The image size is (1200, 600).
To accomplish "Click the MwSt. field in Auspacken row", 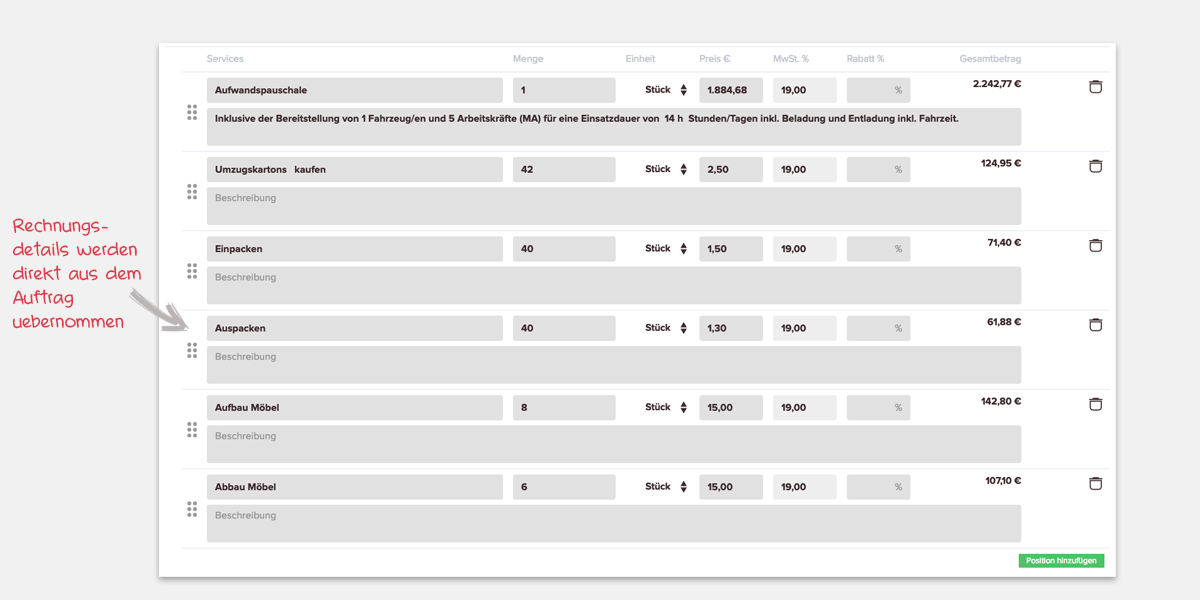I will click(x=805, y=328).
